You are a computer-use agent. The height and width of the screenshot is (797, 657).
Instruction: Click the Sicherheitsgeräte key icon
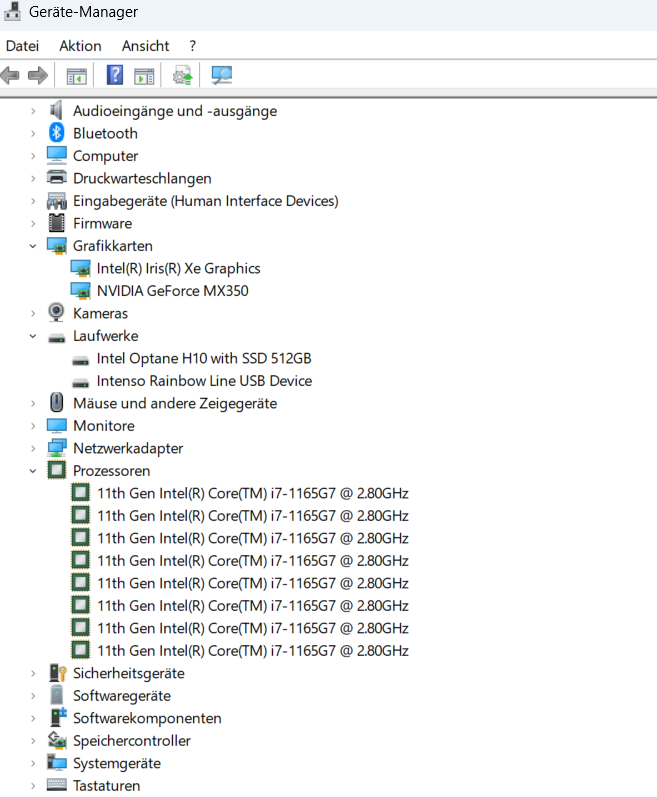tap(57, 673)
